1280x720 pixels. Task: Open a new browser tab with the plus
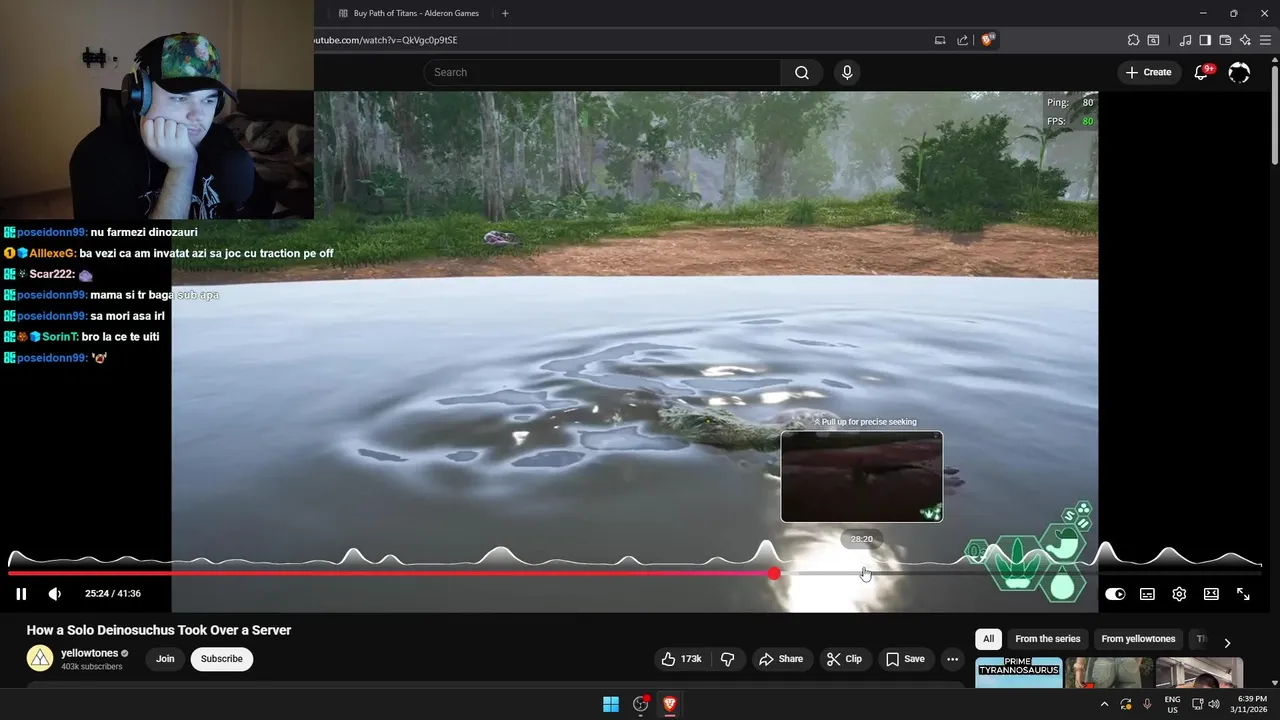coord(505,13)
